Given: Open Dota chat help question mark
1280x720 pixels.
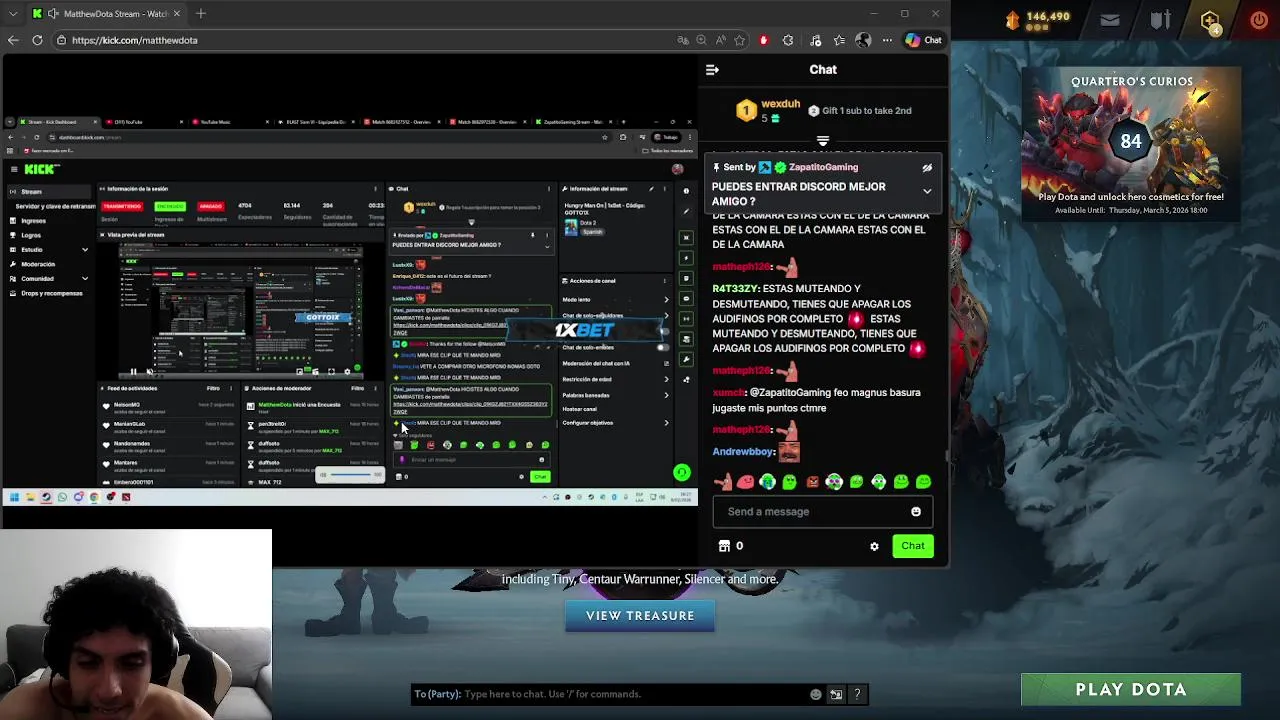Looking at the screenshot, I should click(857, 695).
